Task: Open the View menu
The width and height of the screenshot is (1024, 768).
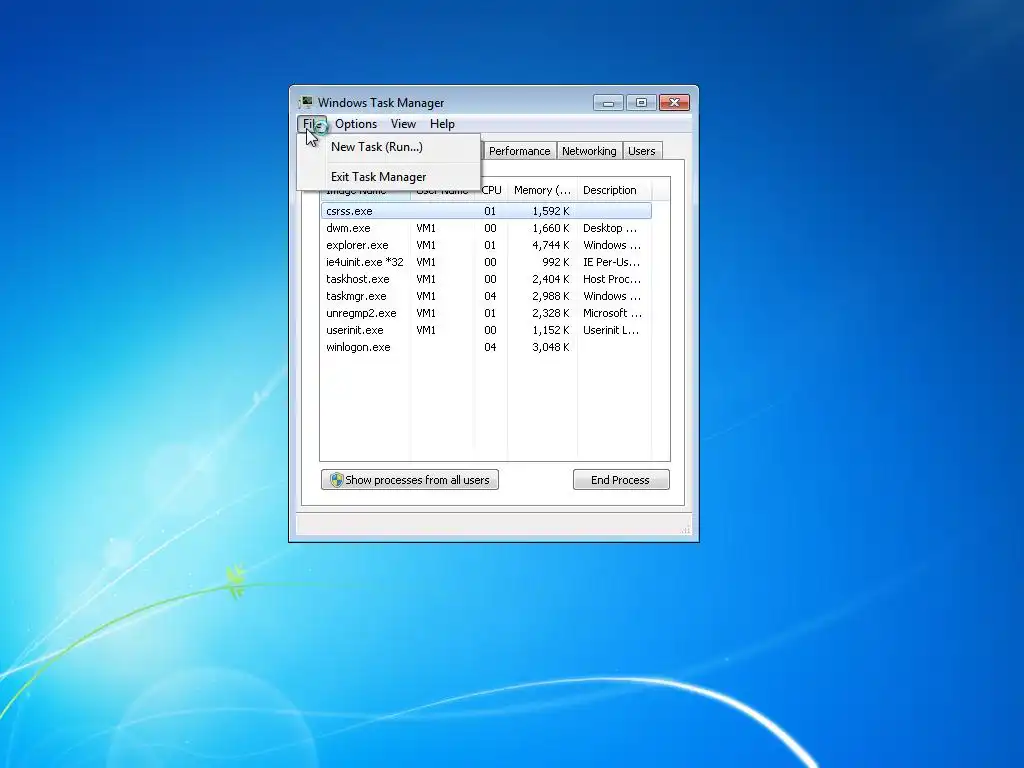Action: coord(403,124)
